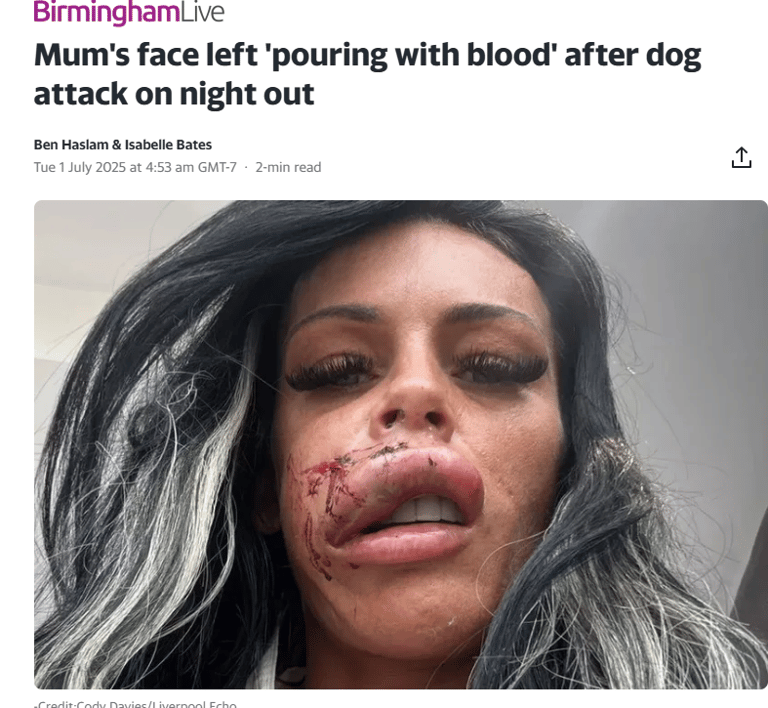Open the share icon beside the byline

(741, 158)
